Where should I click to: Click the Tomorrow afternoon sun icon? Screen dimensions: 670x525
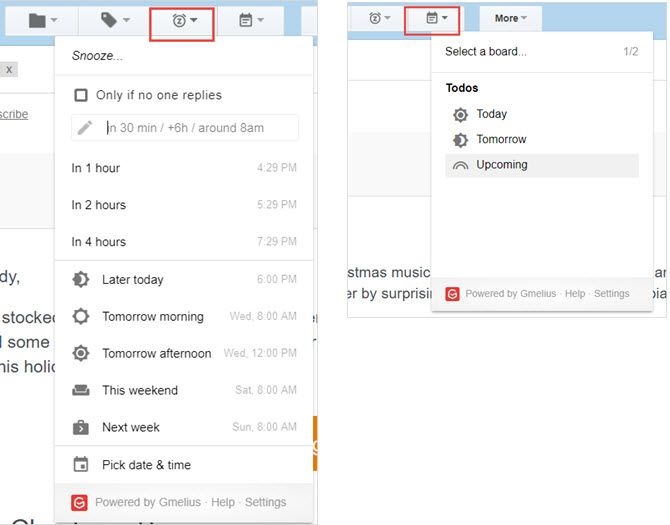81,353
